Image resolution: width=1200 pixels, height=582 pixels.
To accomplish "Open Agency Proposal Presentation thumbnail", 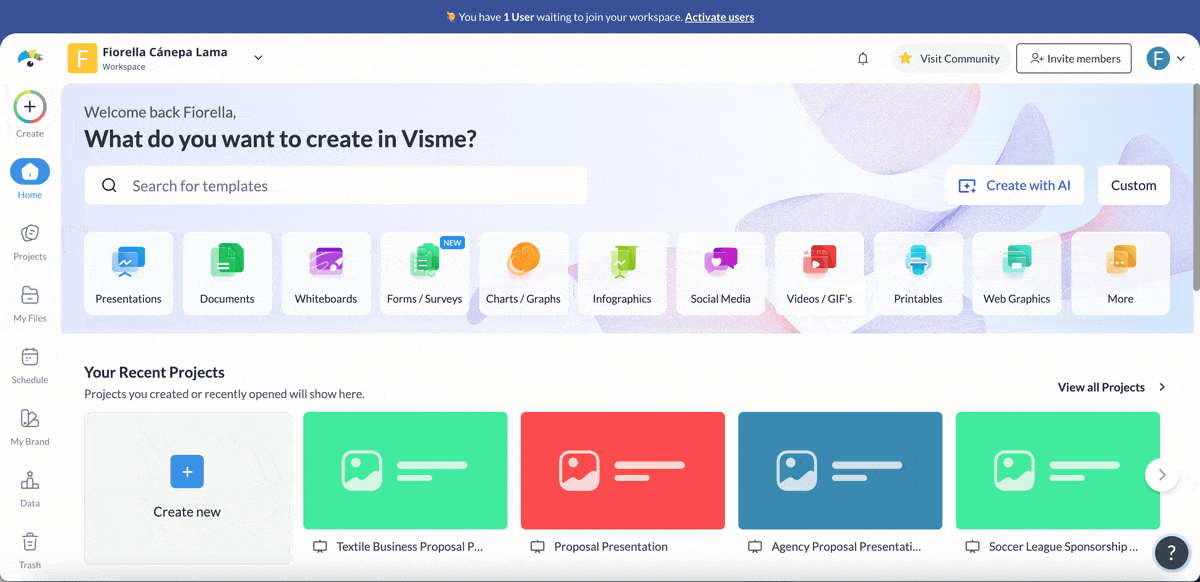I will click(x=840, y=471).
